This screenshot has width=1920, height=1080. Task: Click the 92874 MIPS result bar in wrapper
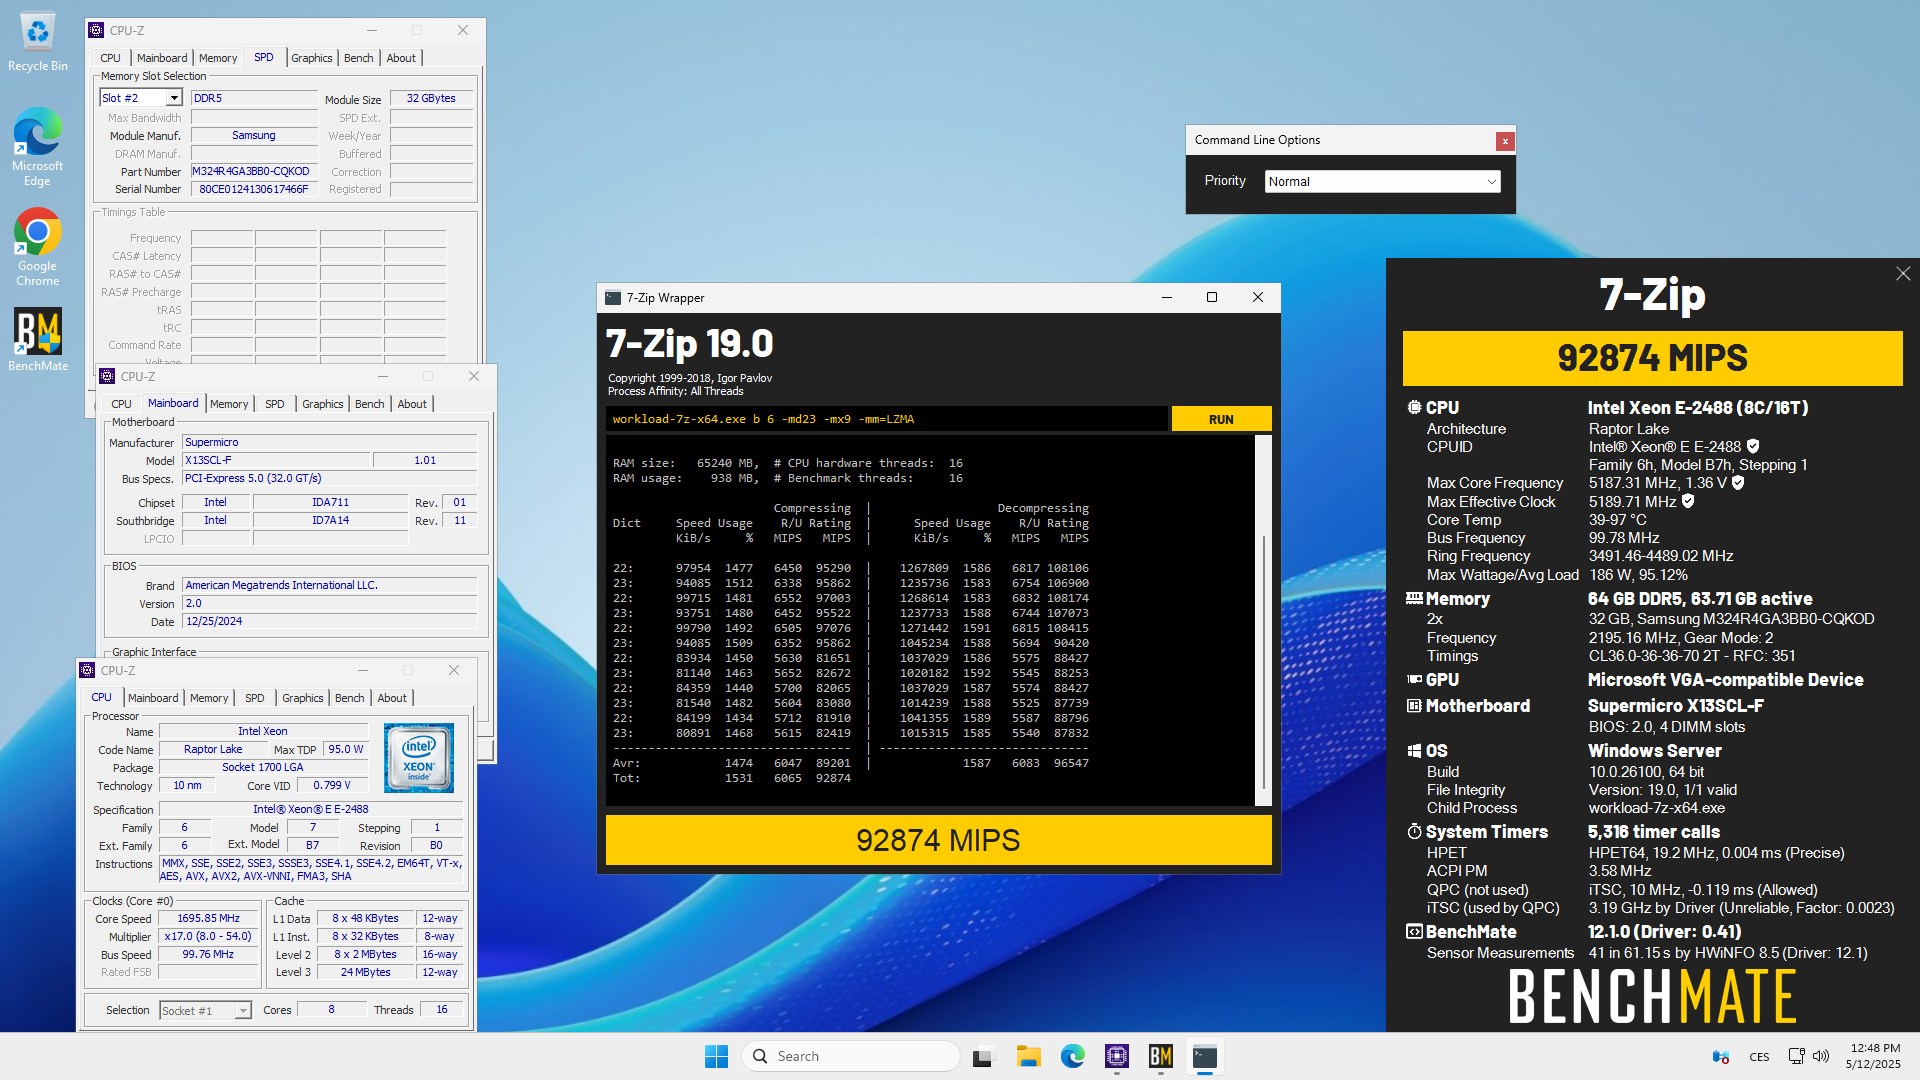[x=938, y=840]
